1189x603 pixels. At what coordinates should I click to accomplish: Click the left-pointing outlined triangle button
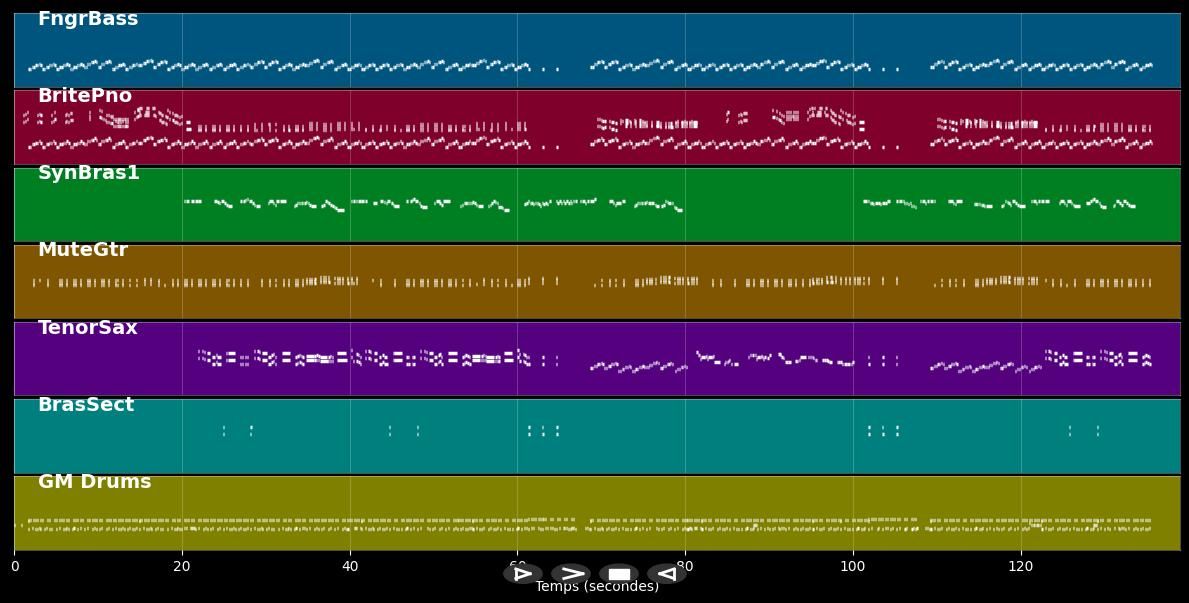point(667,574)
